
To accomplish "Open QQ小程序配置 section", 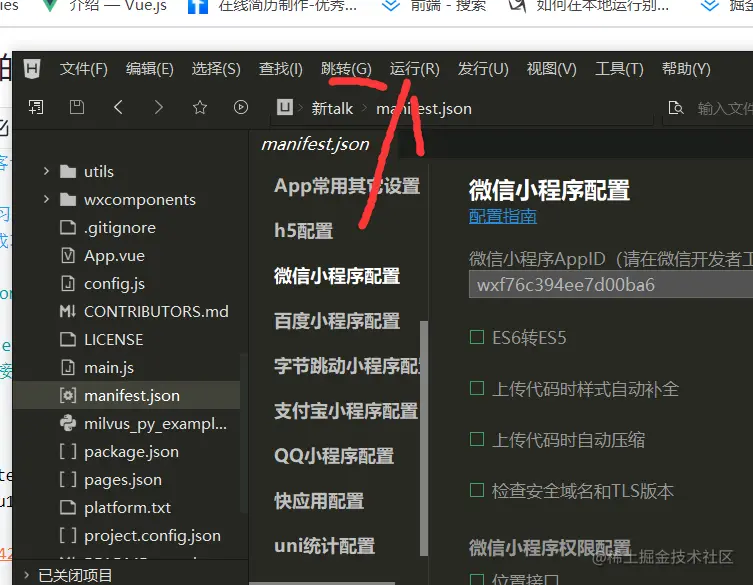I will [x=334, y=456].
